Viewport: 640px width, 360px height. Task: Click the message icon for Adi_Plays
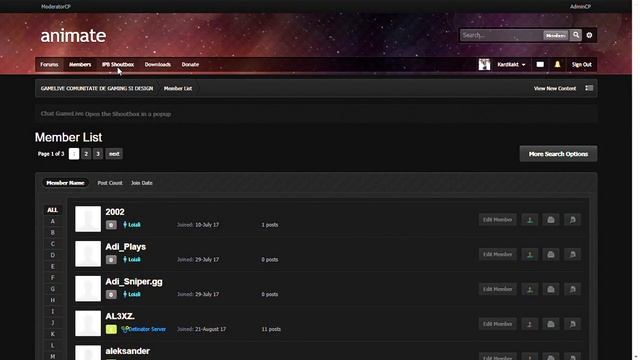pyautogui.click(x=551, y=254)
